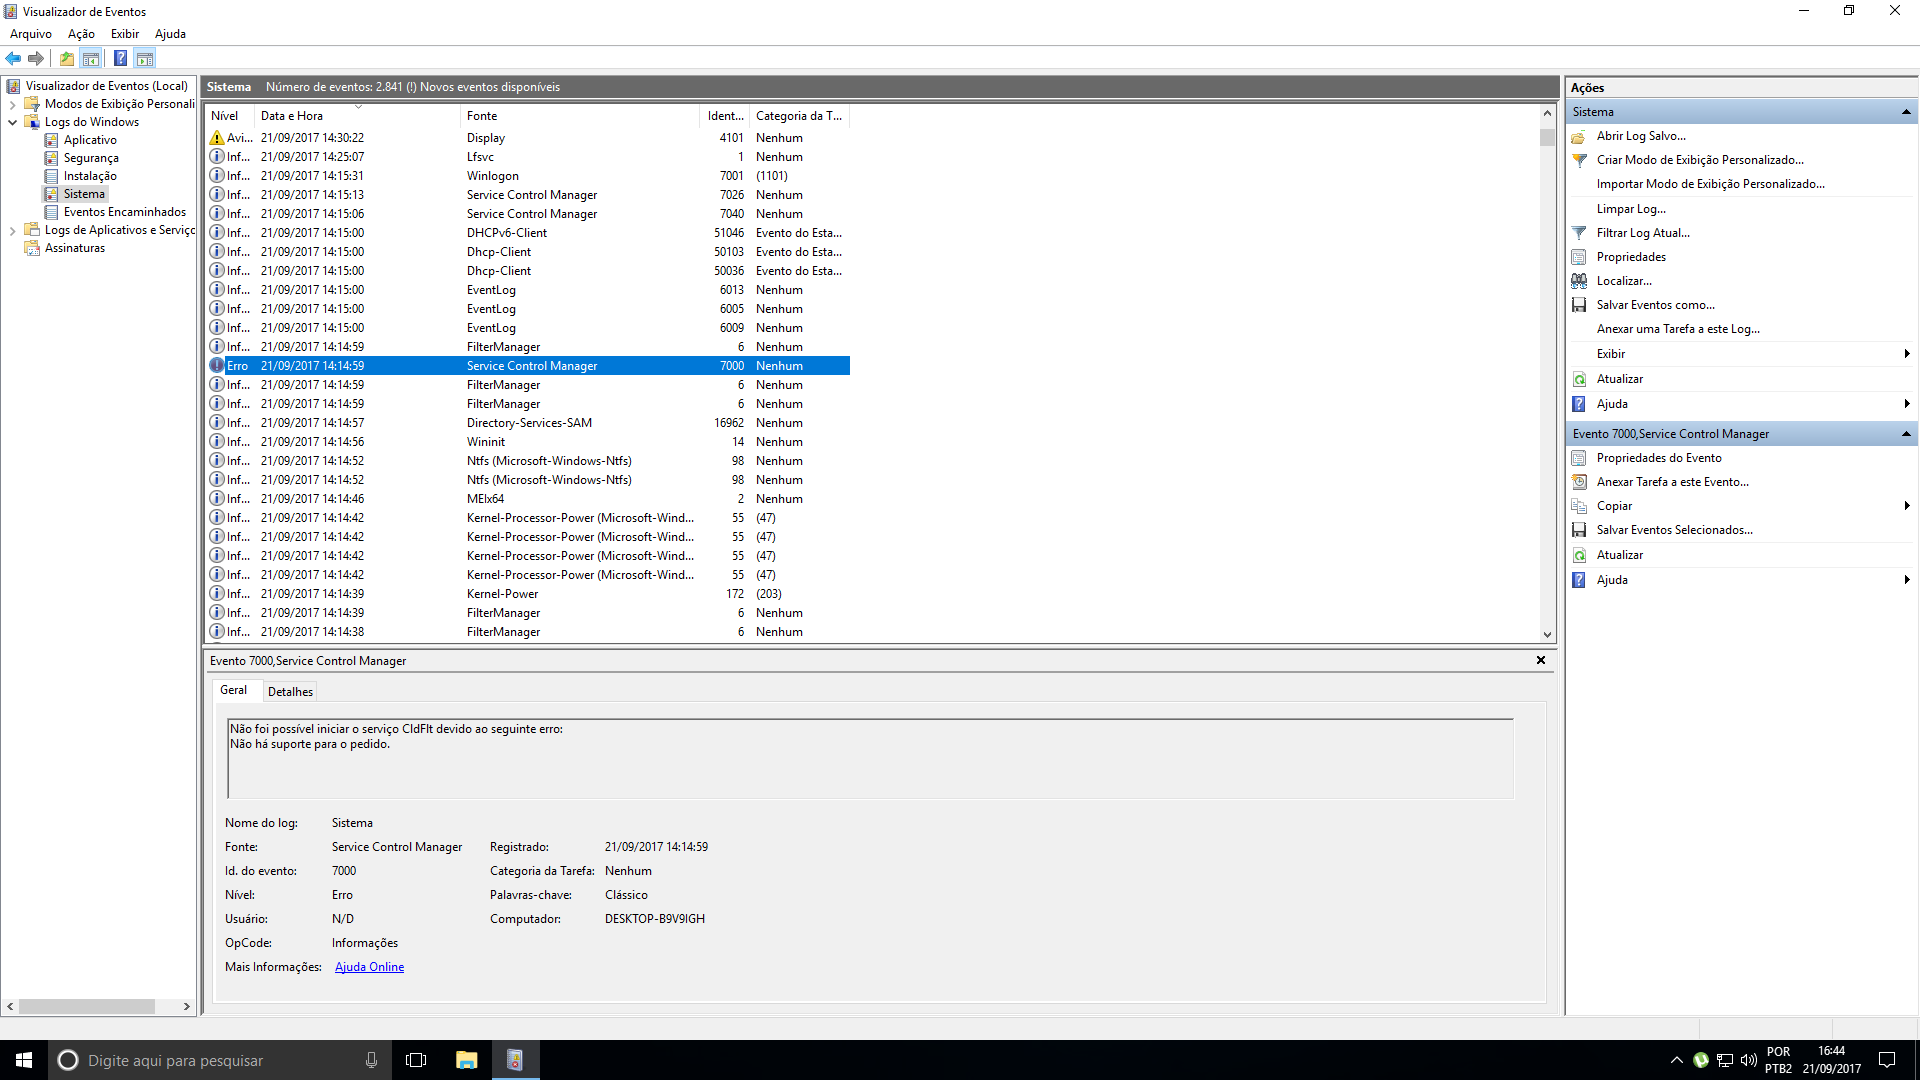
Task: Select the Instalação log in tree
Action: pyautogui.click(x=90, y=176)
